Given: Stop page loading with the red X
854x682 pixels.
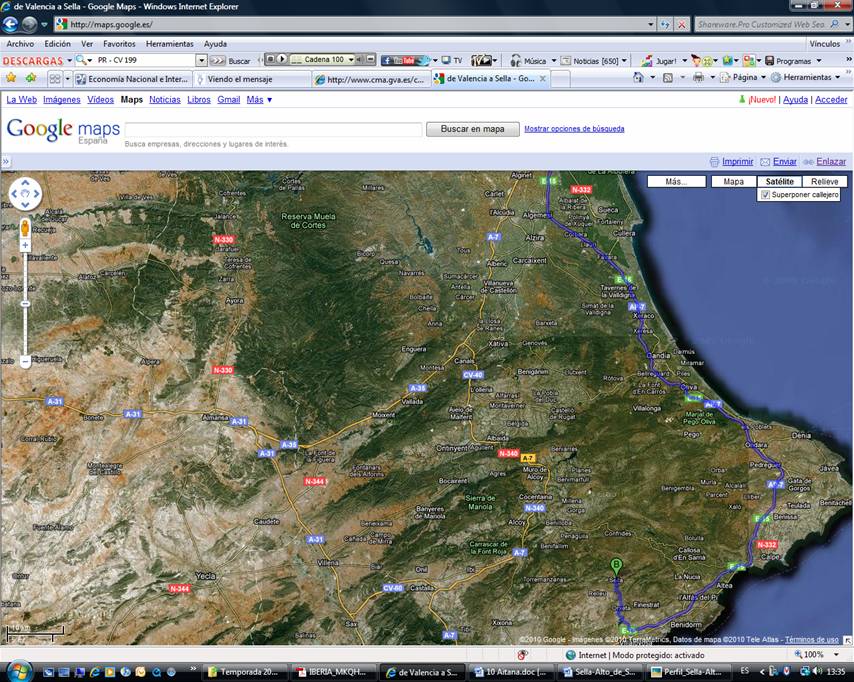Looking at the screenshot, I should [x=681, y=25].
